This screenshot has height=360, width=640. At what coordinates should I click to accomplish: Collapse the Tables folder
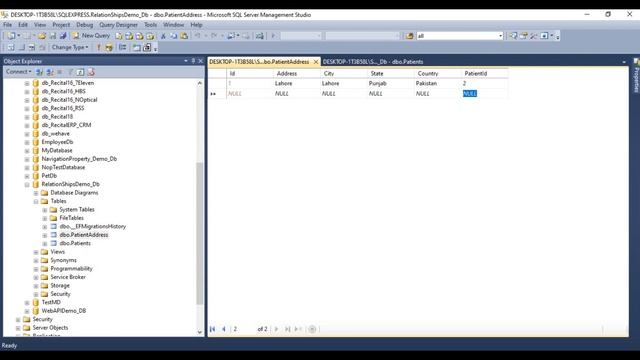pos(36,201)
